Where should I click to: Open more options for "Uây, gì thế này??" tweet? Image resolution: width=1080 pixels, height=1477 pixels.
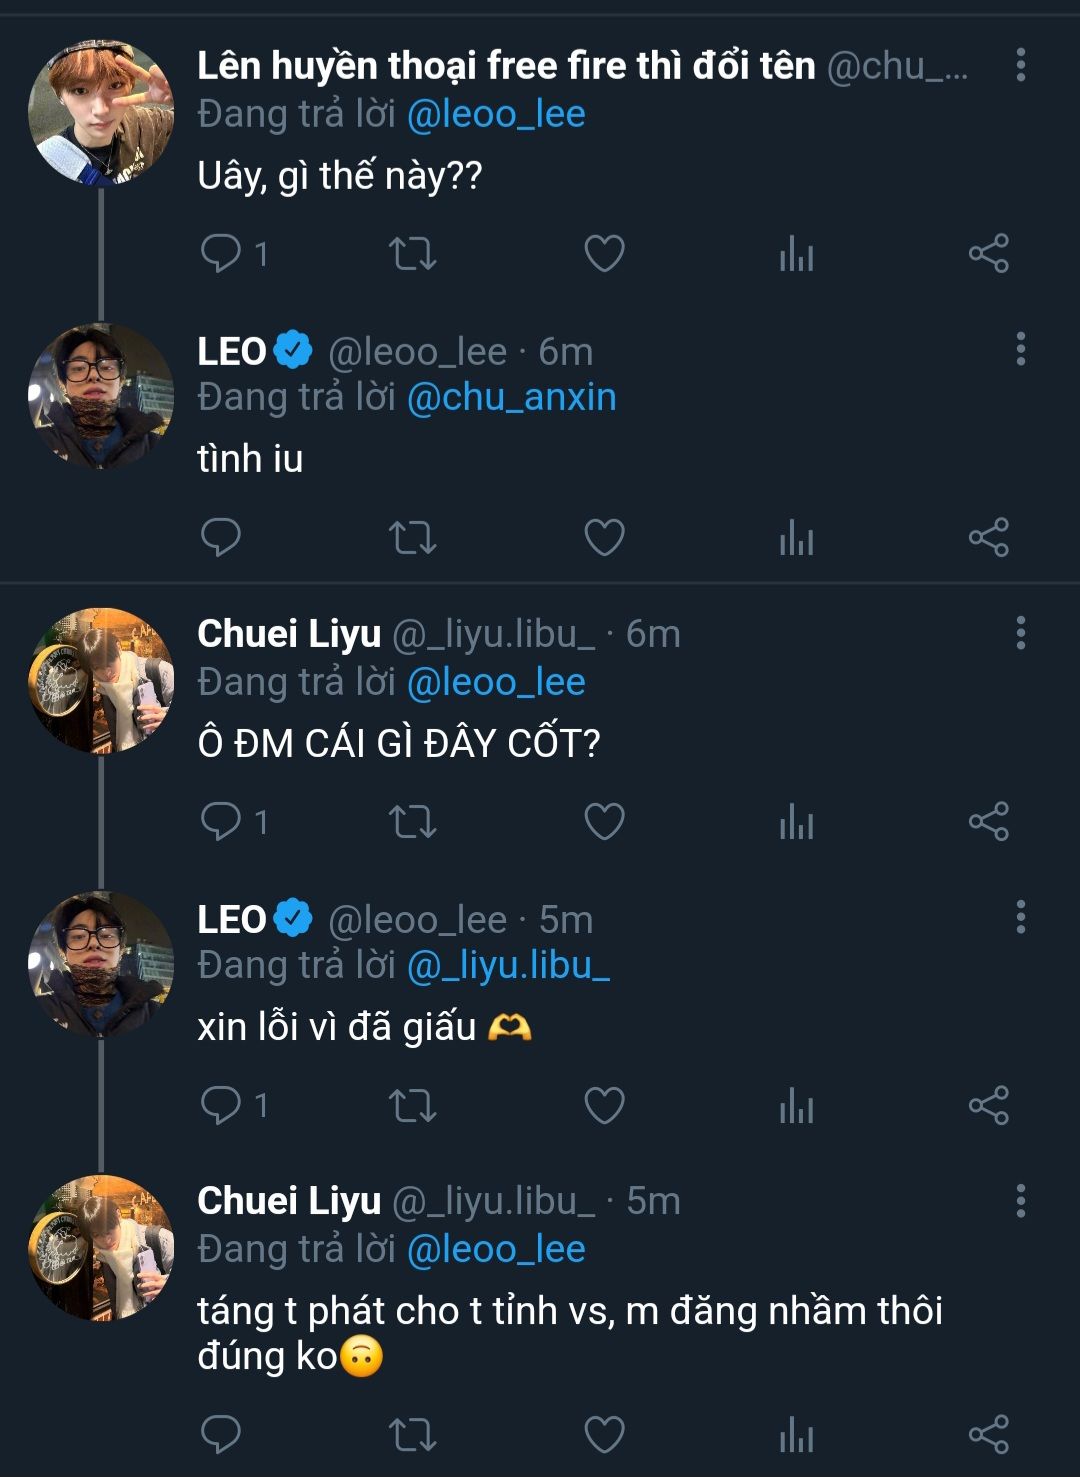point(1020,65)
